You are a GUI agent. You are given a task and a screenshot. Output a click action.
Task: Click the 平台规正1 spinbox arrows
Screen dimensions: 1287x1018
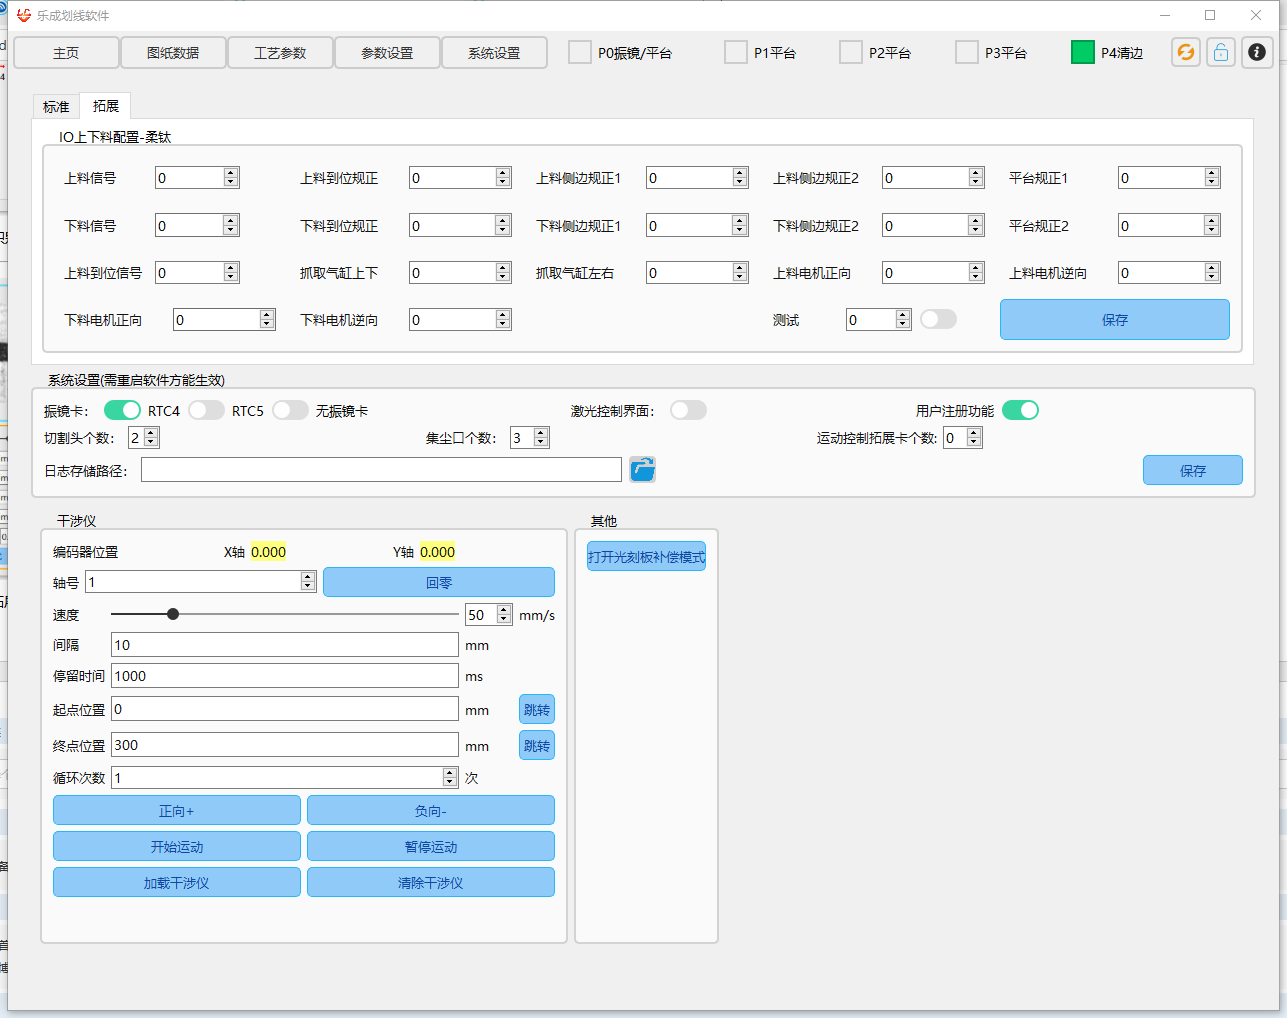1212,177
